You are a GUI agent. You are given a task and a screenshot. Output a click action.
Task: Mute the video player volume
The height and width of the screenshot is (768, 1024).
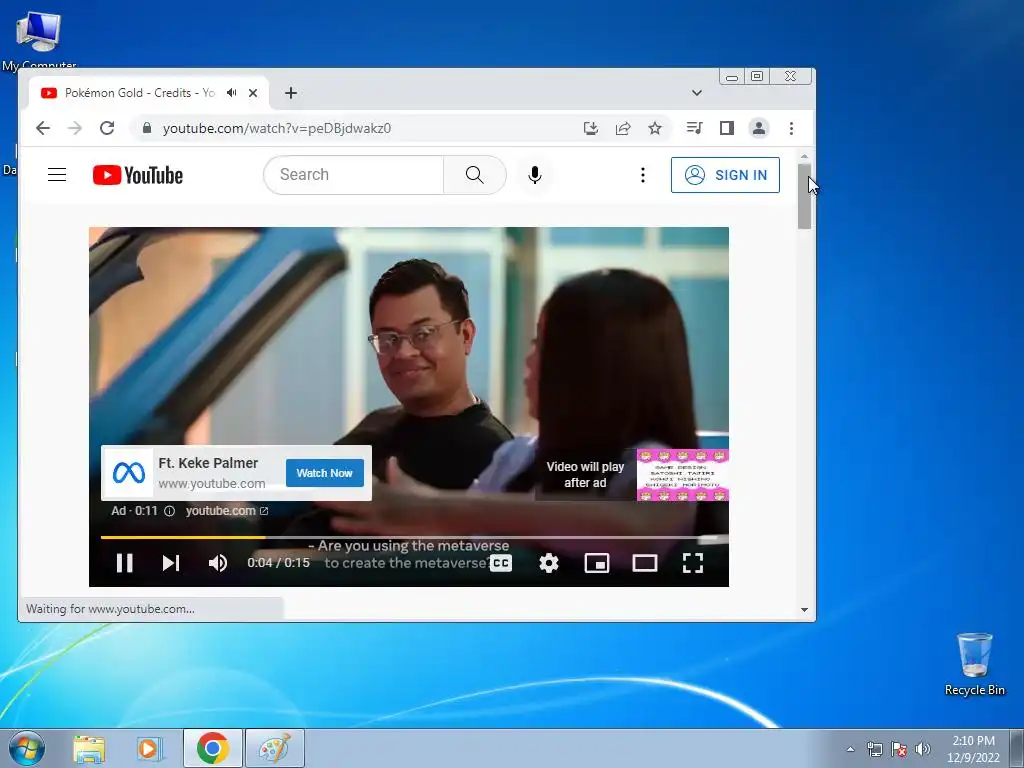[x=217, y=563]
